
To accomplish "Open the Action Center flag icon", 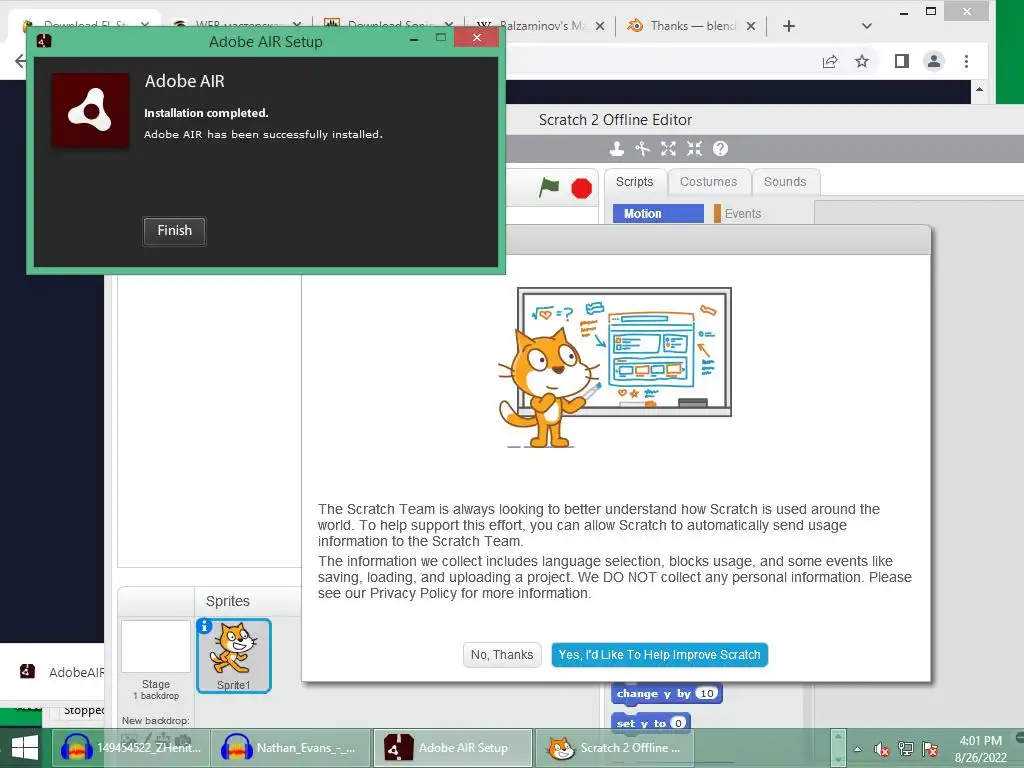I will coord(930,749).
